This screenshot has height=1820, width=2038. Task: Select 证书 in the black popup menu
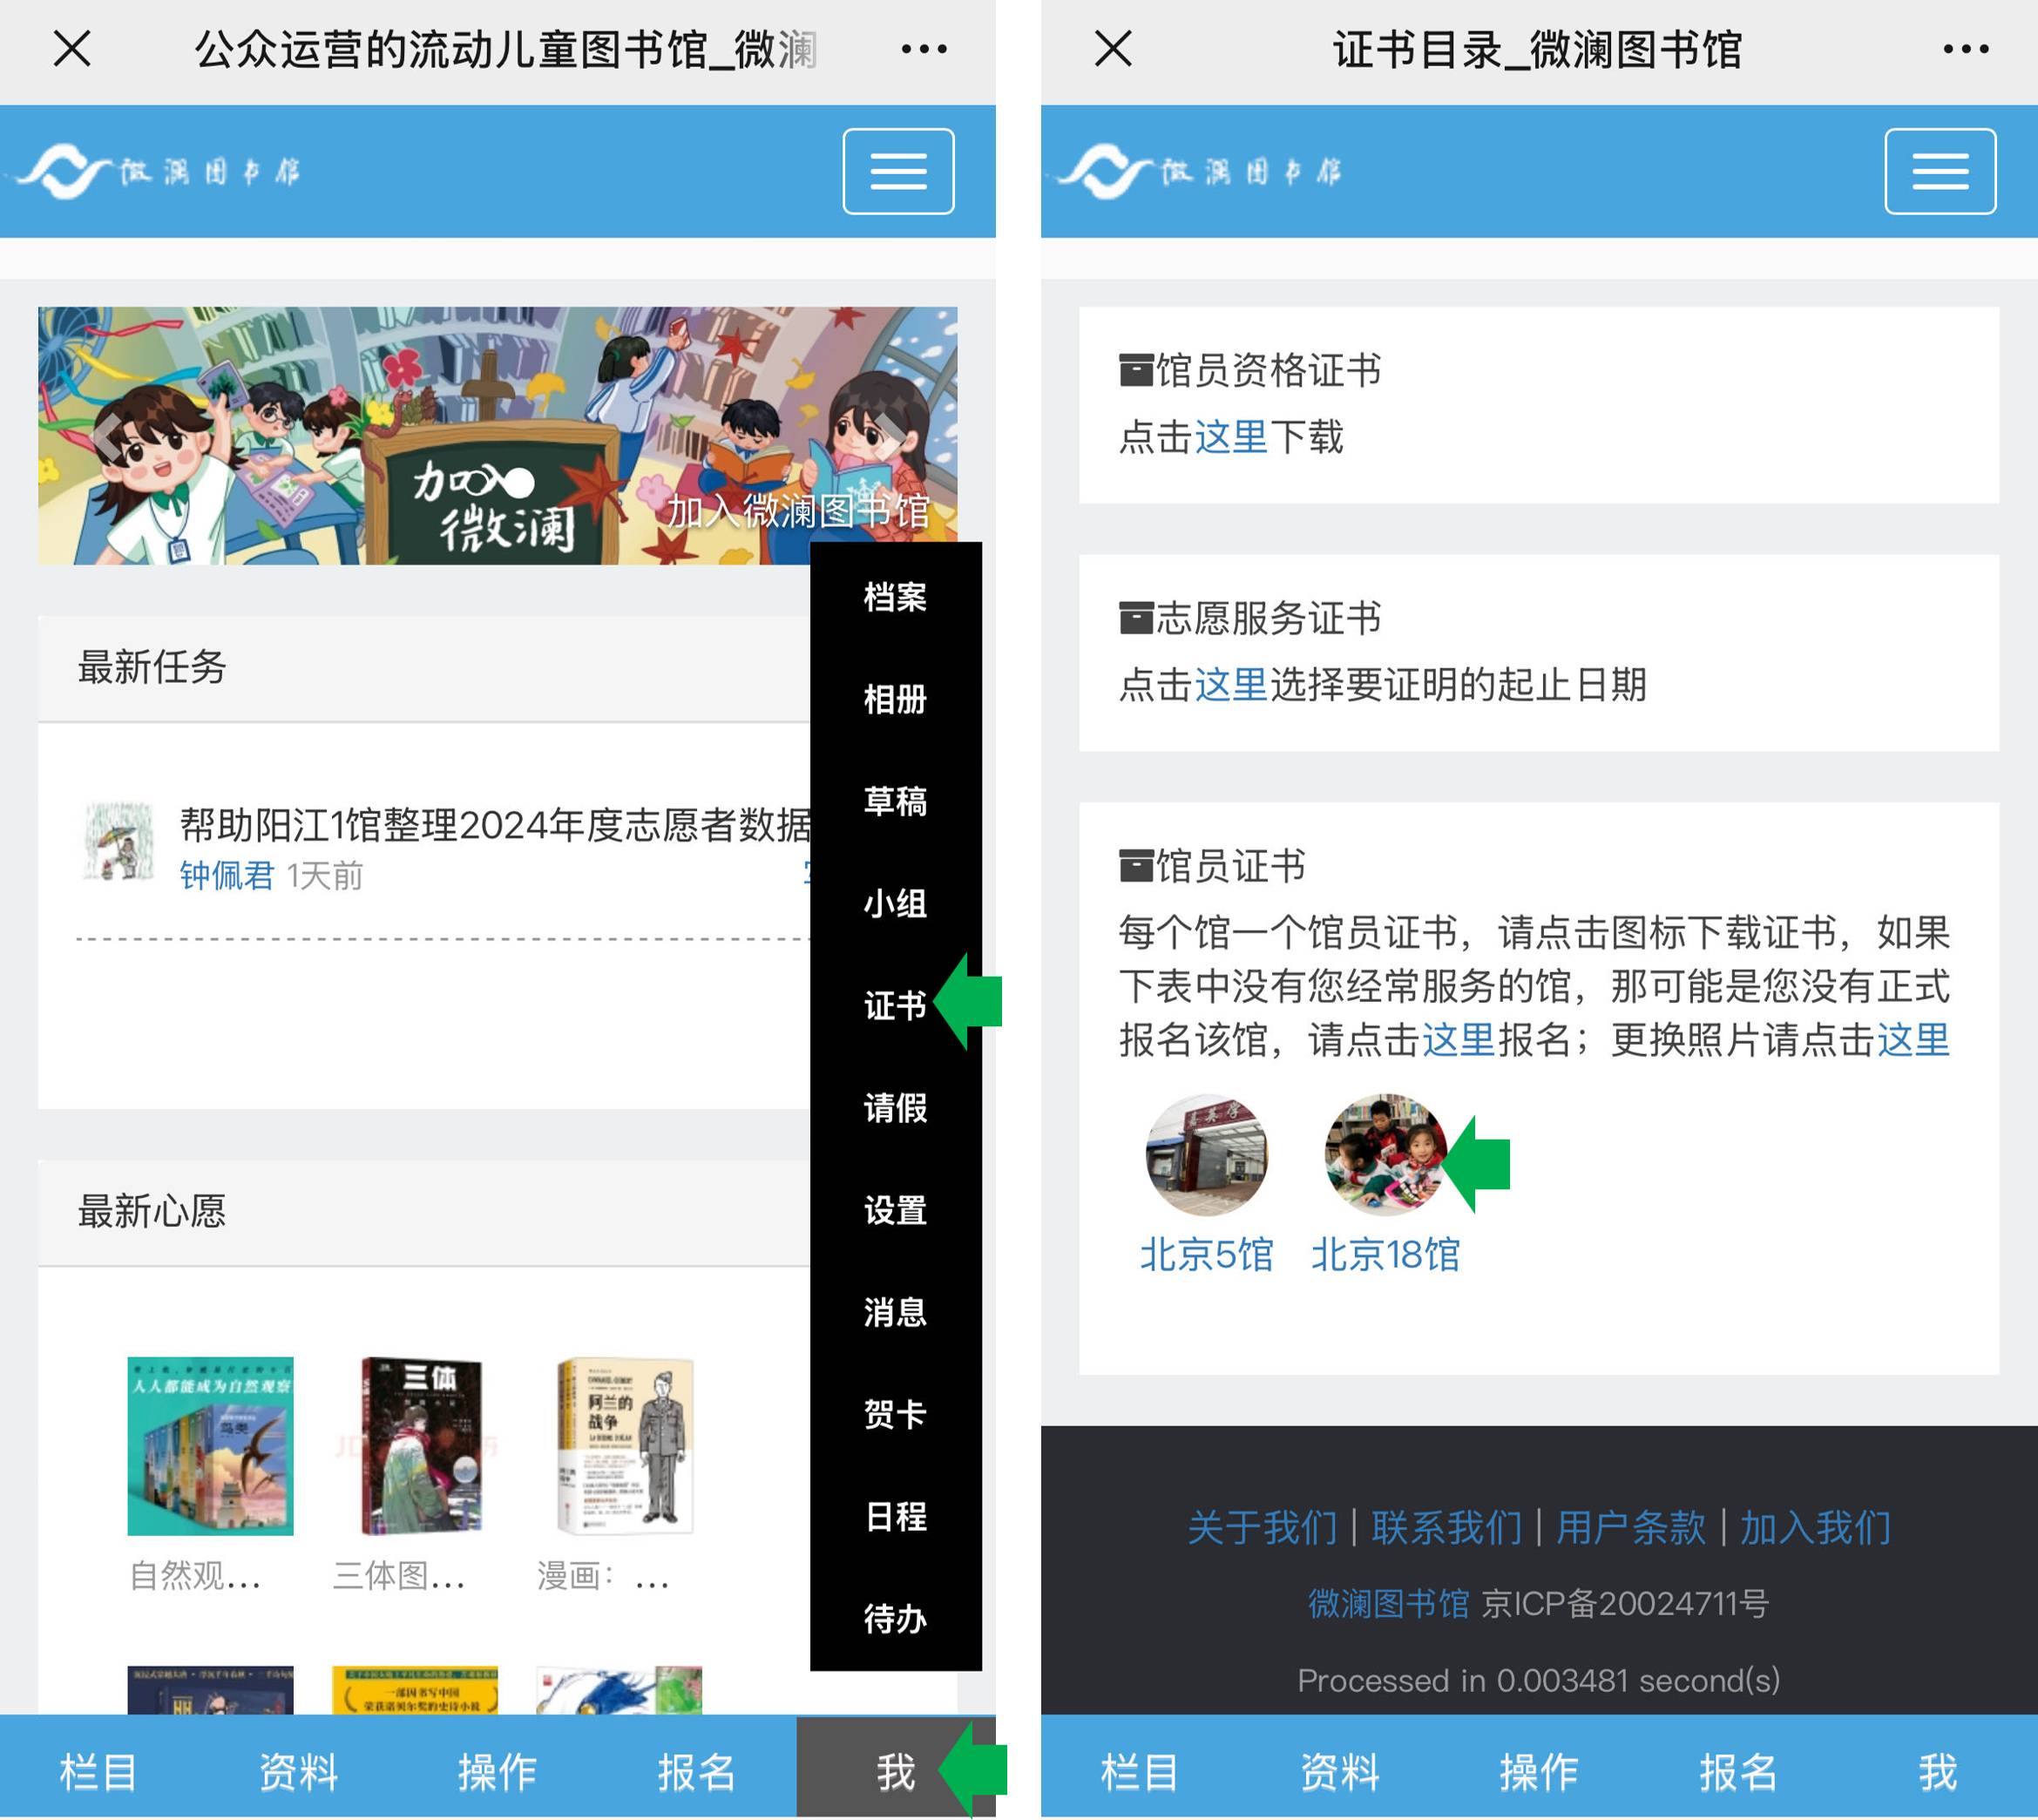coord(894,1005)
